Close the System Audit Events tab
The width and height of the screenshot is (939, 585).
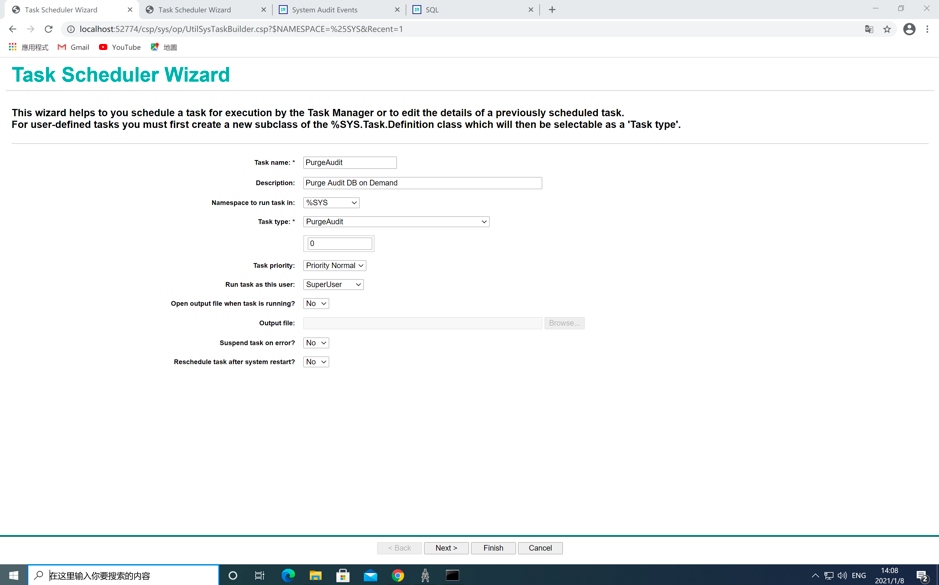click(397, 10)
